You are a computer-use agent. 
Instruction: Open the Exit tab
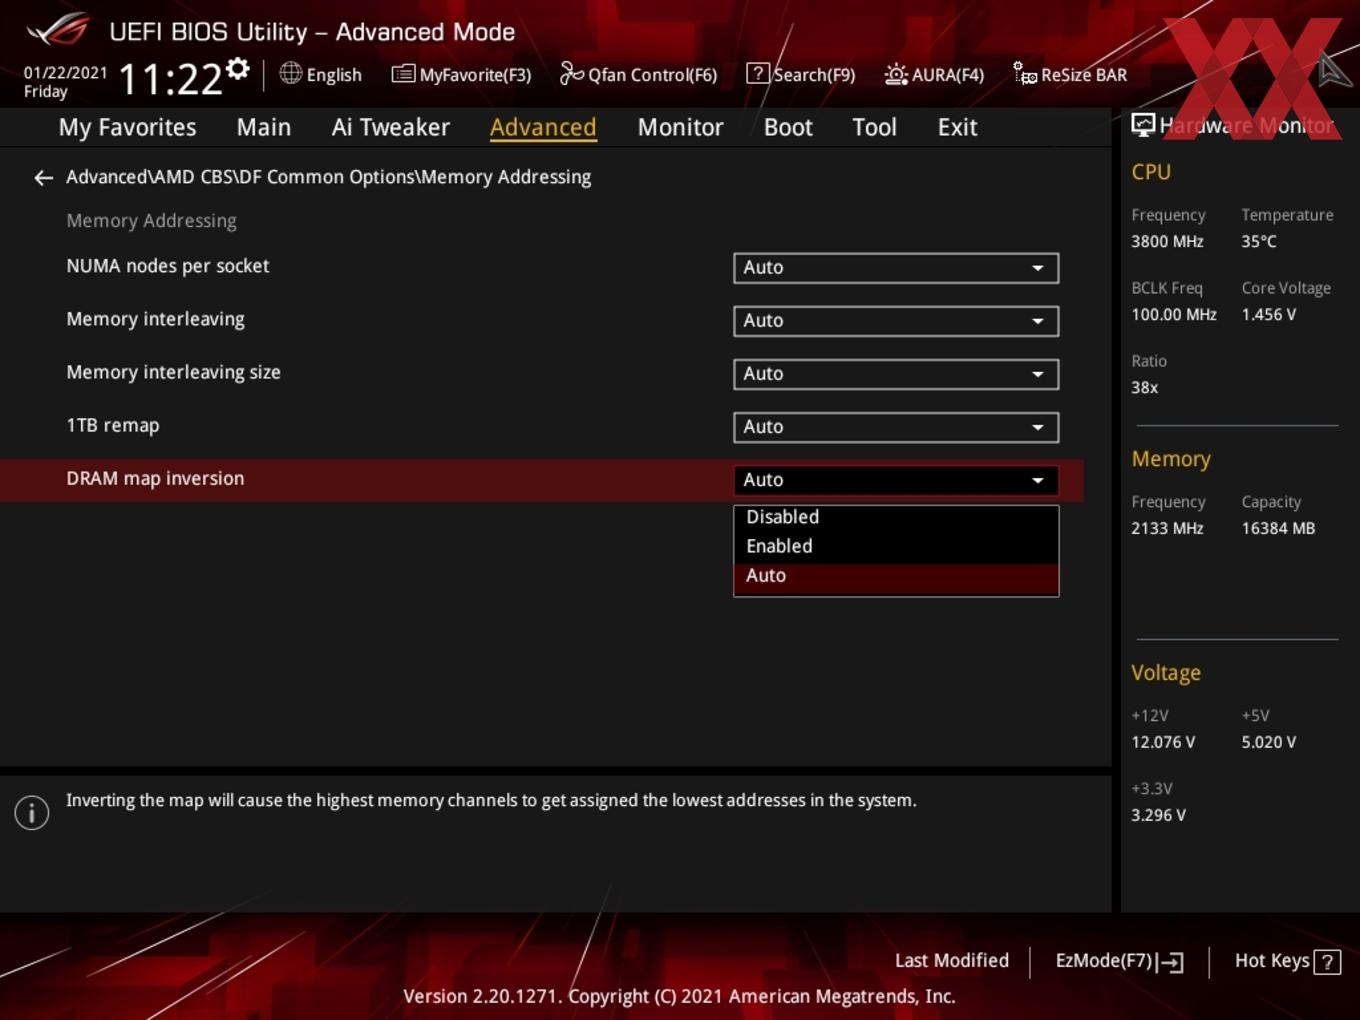[957, 127]
